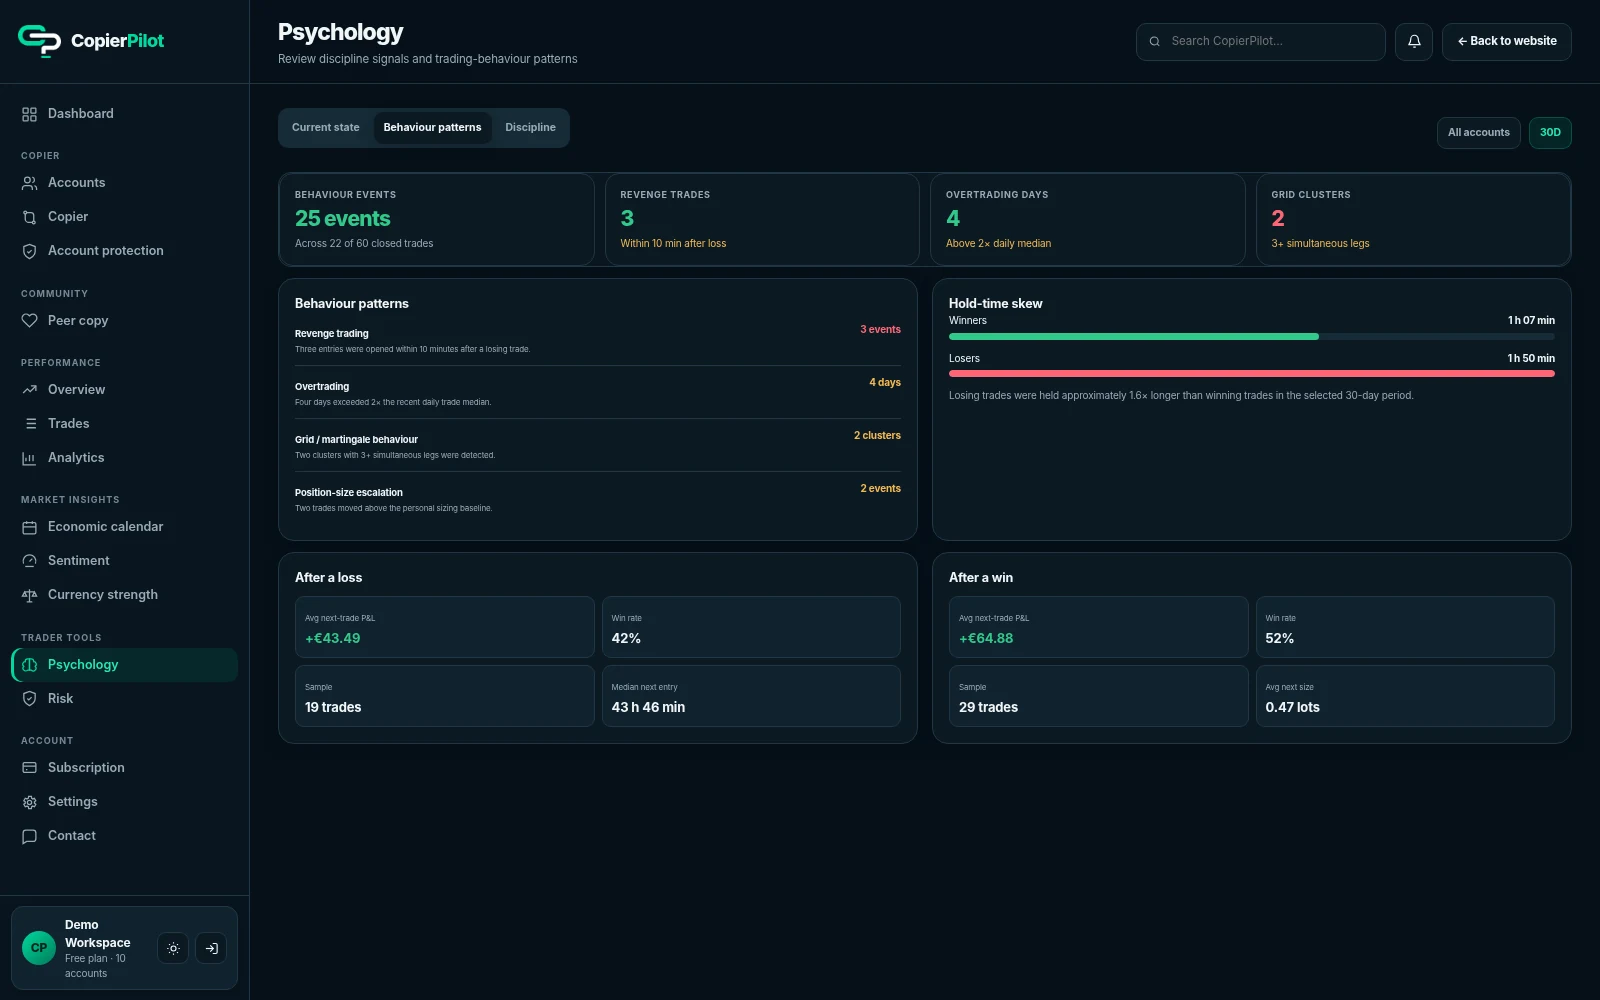This screenshot has height=1000, width=1600.
Task: Click Grid / martingale behaviour row
Action: click(x=598, y=447)
